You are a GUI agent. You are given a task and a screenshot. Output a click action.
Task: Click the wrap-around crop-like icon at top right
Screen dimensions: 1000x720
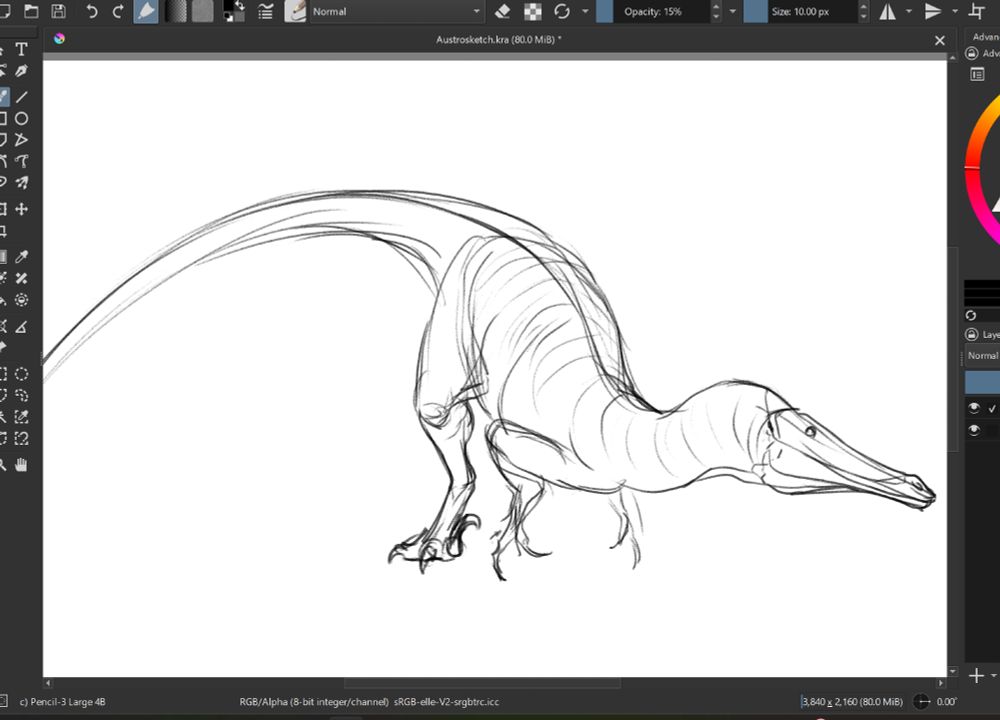[x=976, y=11]
